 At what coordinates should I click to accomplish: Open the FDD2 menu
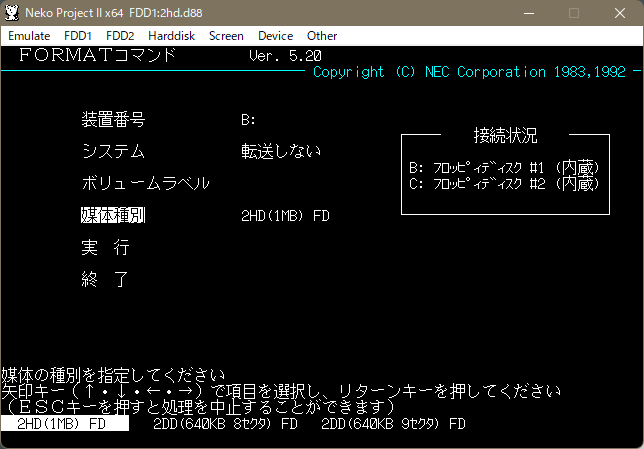[x=120, y=36]
